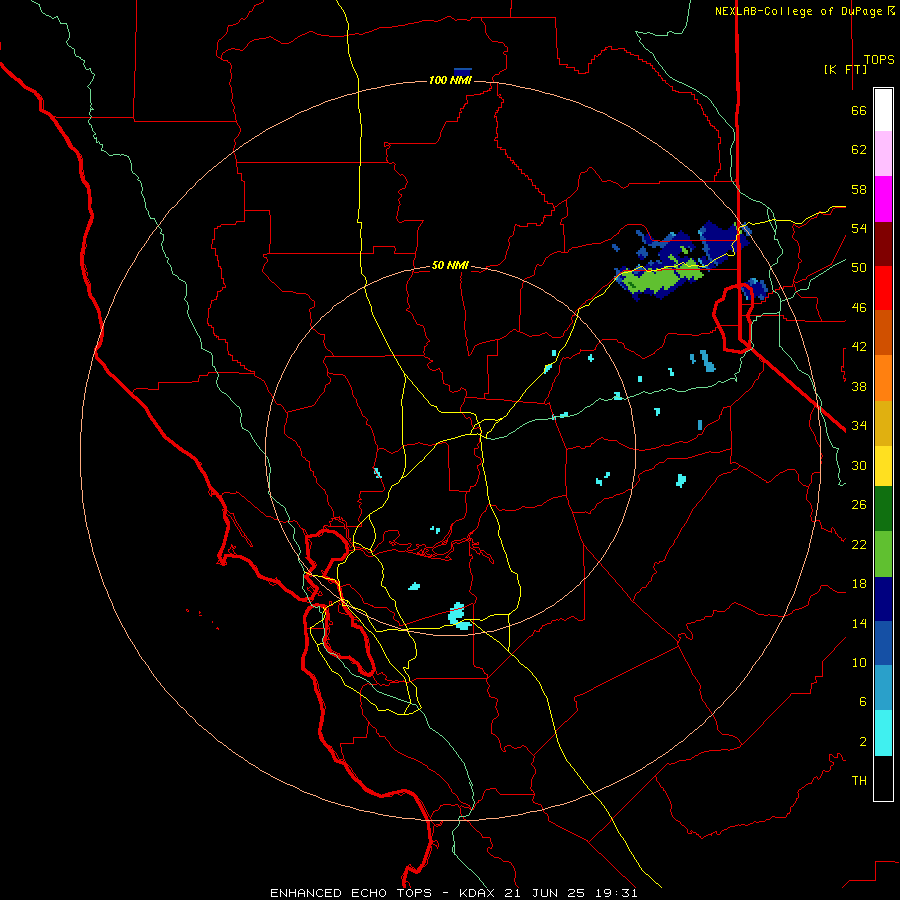Click the gold 34 kft legend swatch
The height and width of the screenshot is (900, 900).
point(883,423)
